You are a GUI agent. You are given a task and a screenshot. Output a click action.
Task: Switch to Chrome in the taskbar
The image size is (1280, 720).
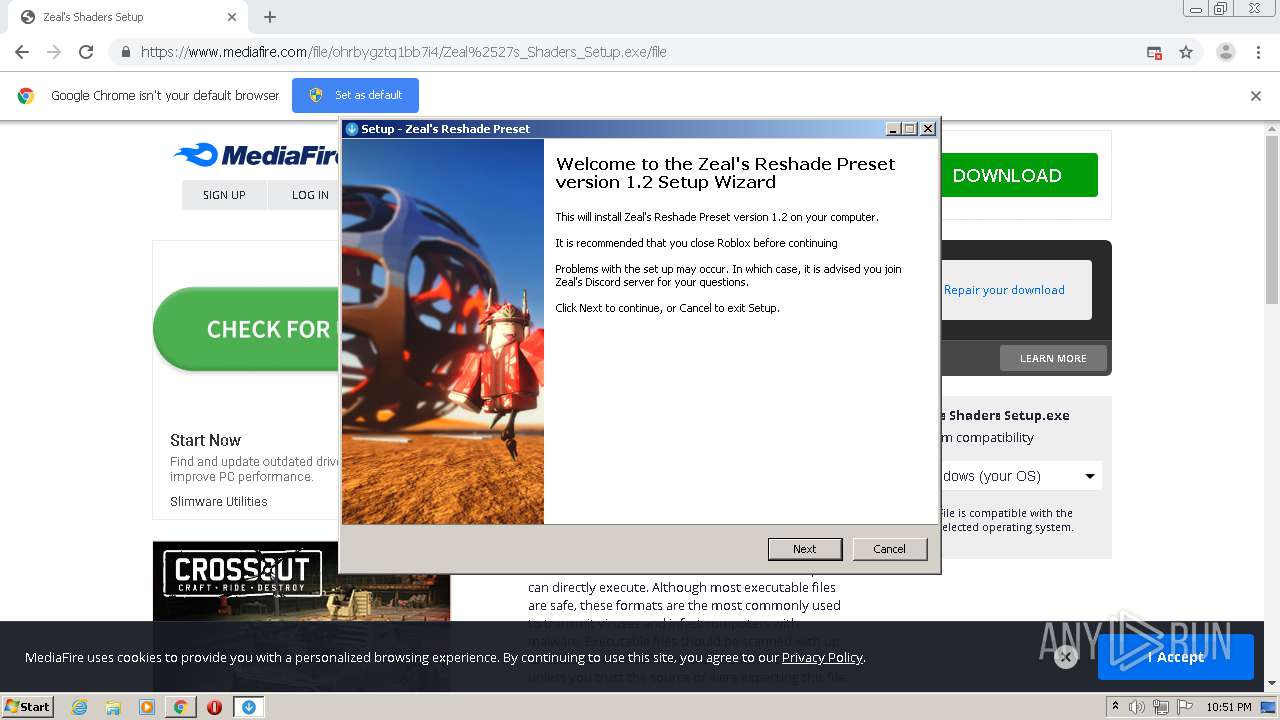[180, 707]
